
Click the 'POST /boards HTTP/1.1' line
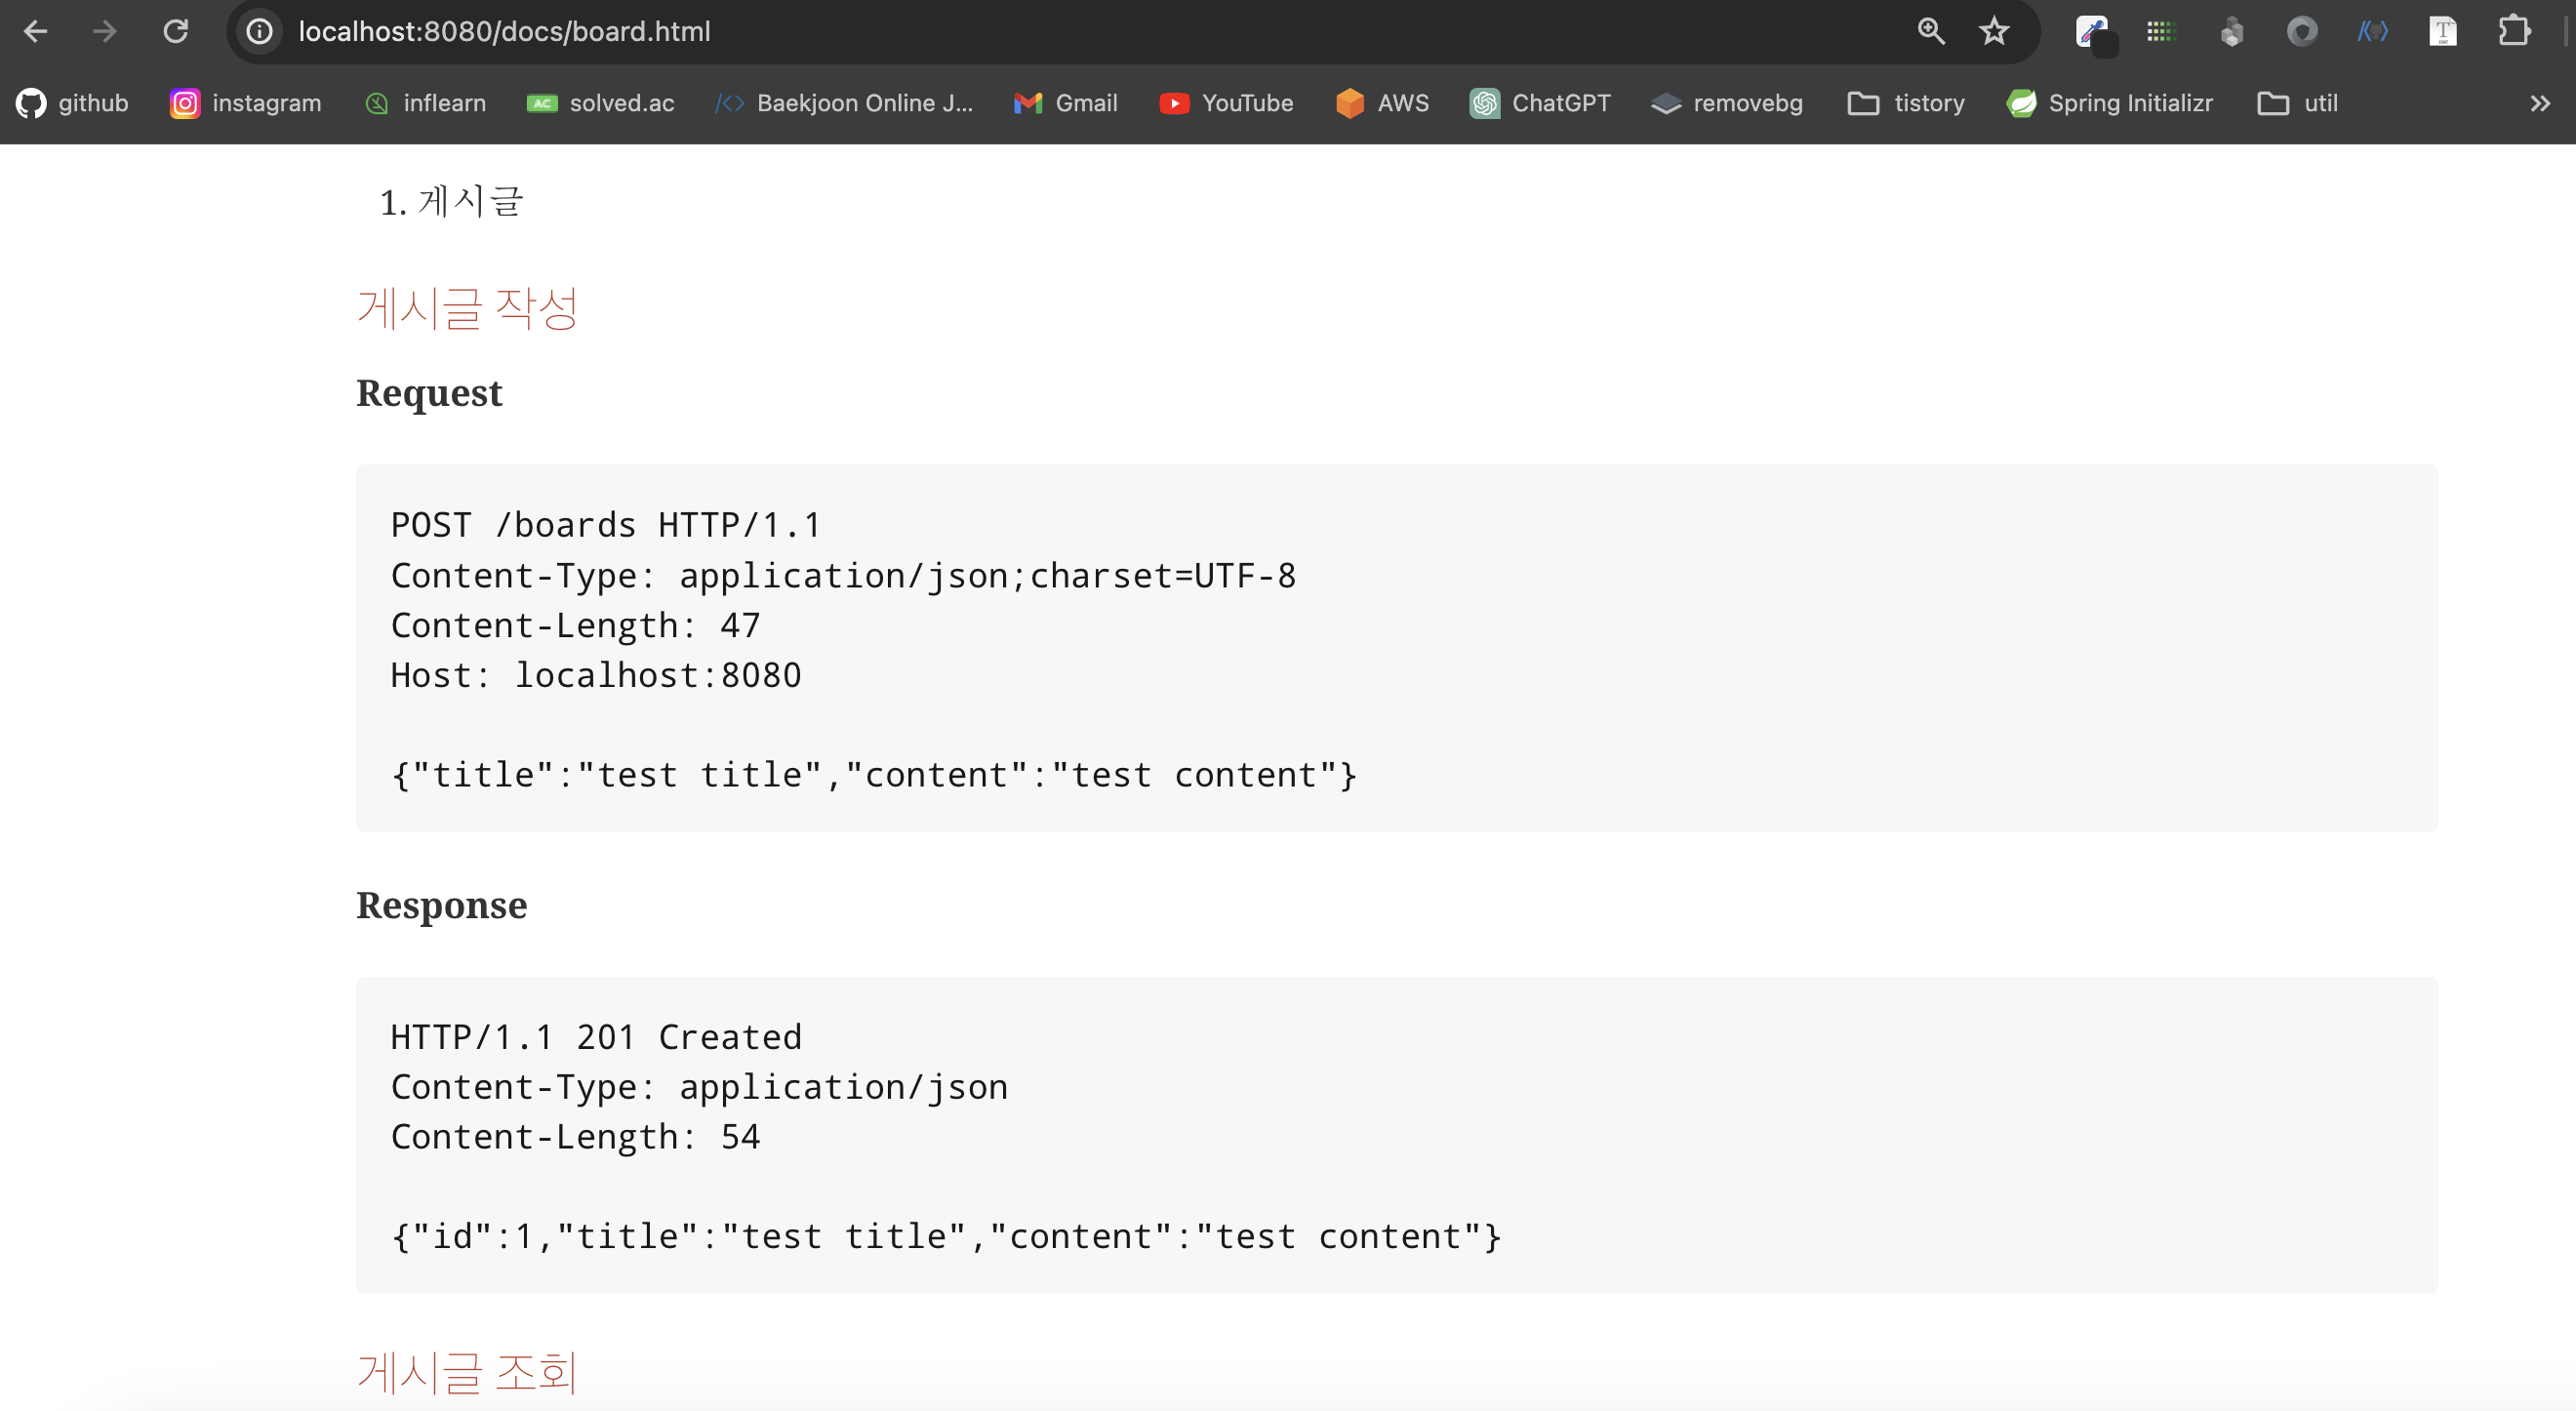(605, 525)
